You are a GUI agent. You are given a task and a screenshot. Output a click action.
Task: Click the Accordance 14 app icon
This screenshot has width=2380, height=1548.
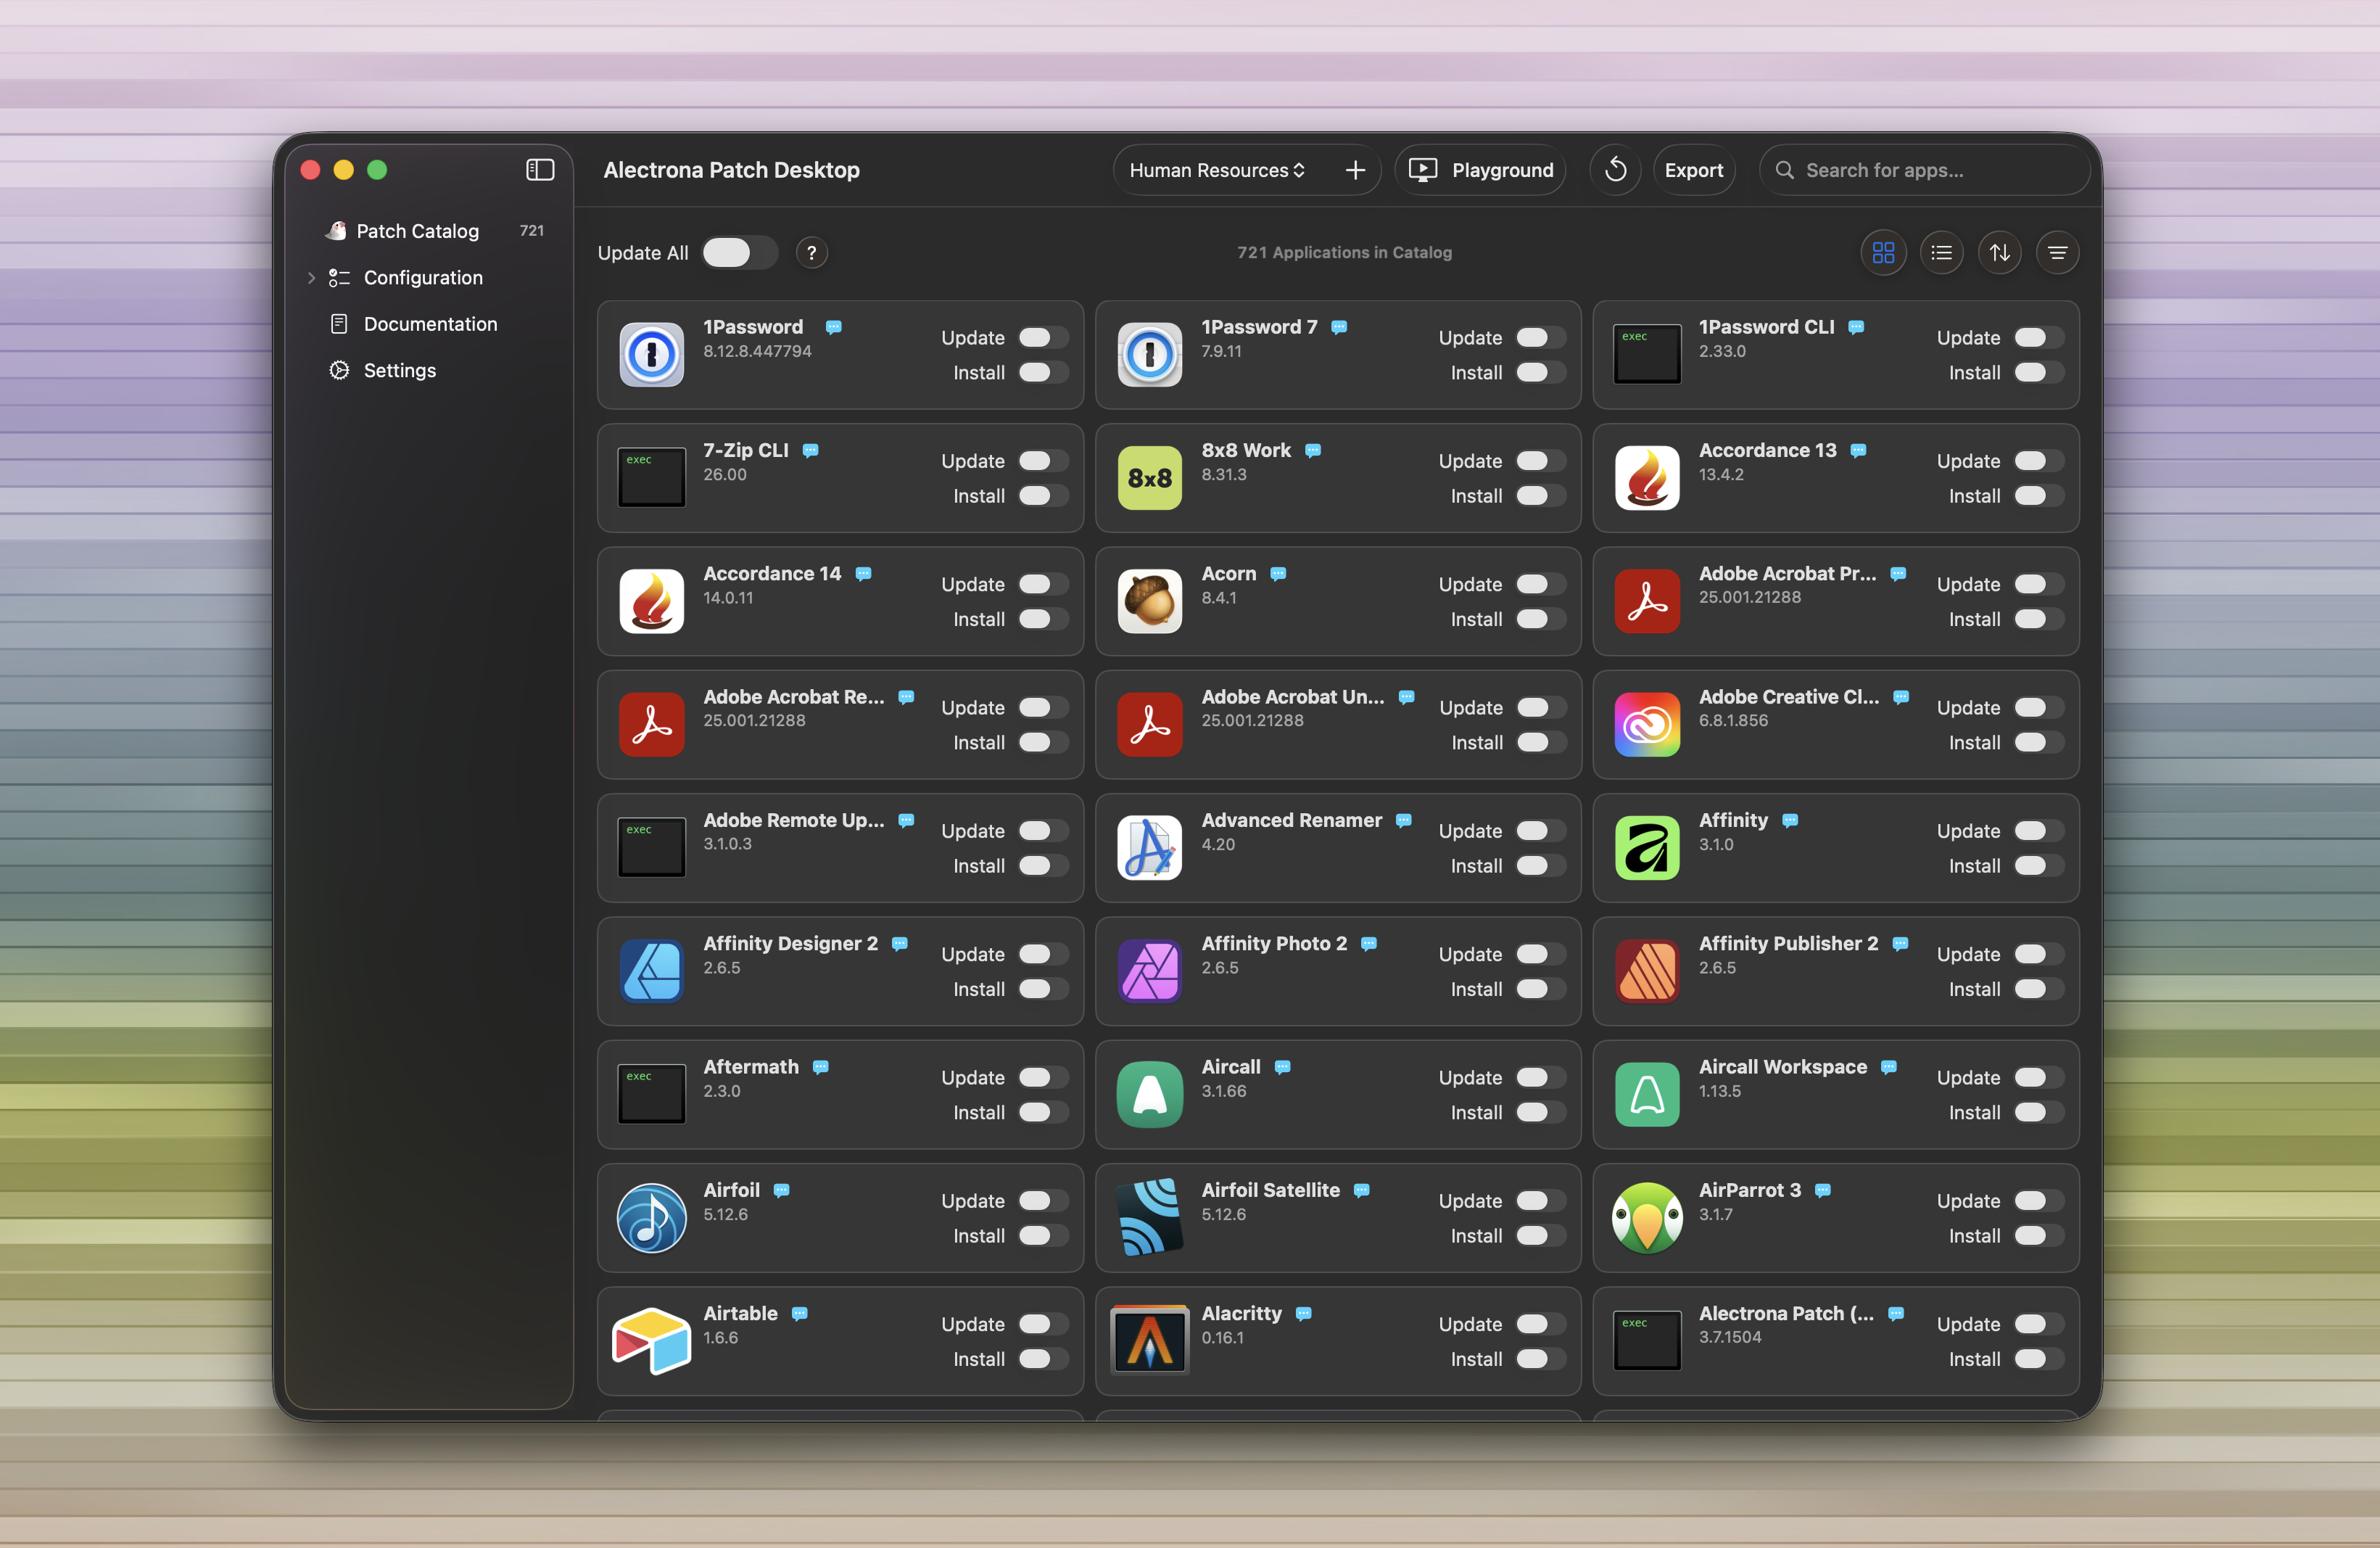tap(651, 601)
